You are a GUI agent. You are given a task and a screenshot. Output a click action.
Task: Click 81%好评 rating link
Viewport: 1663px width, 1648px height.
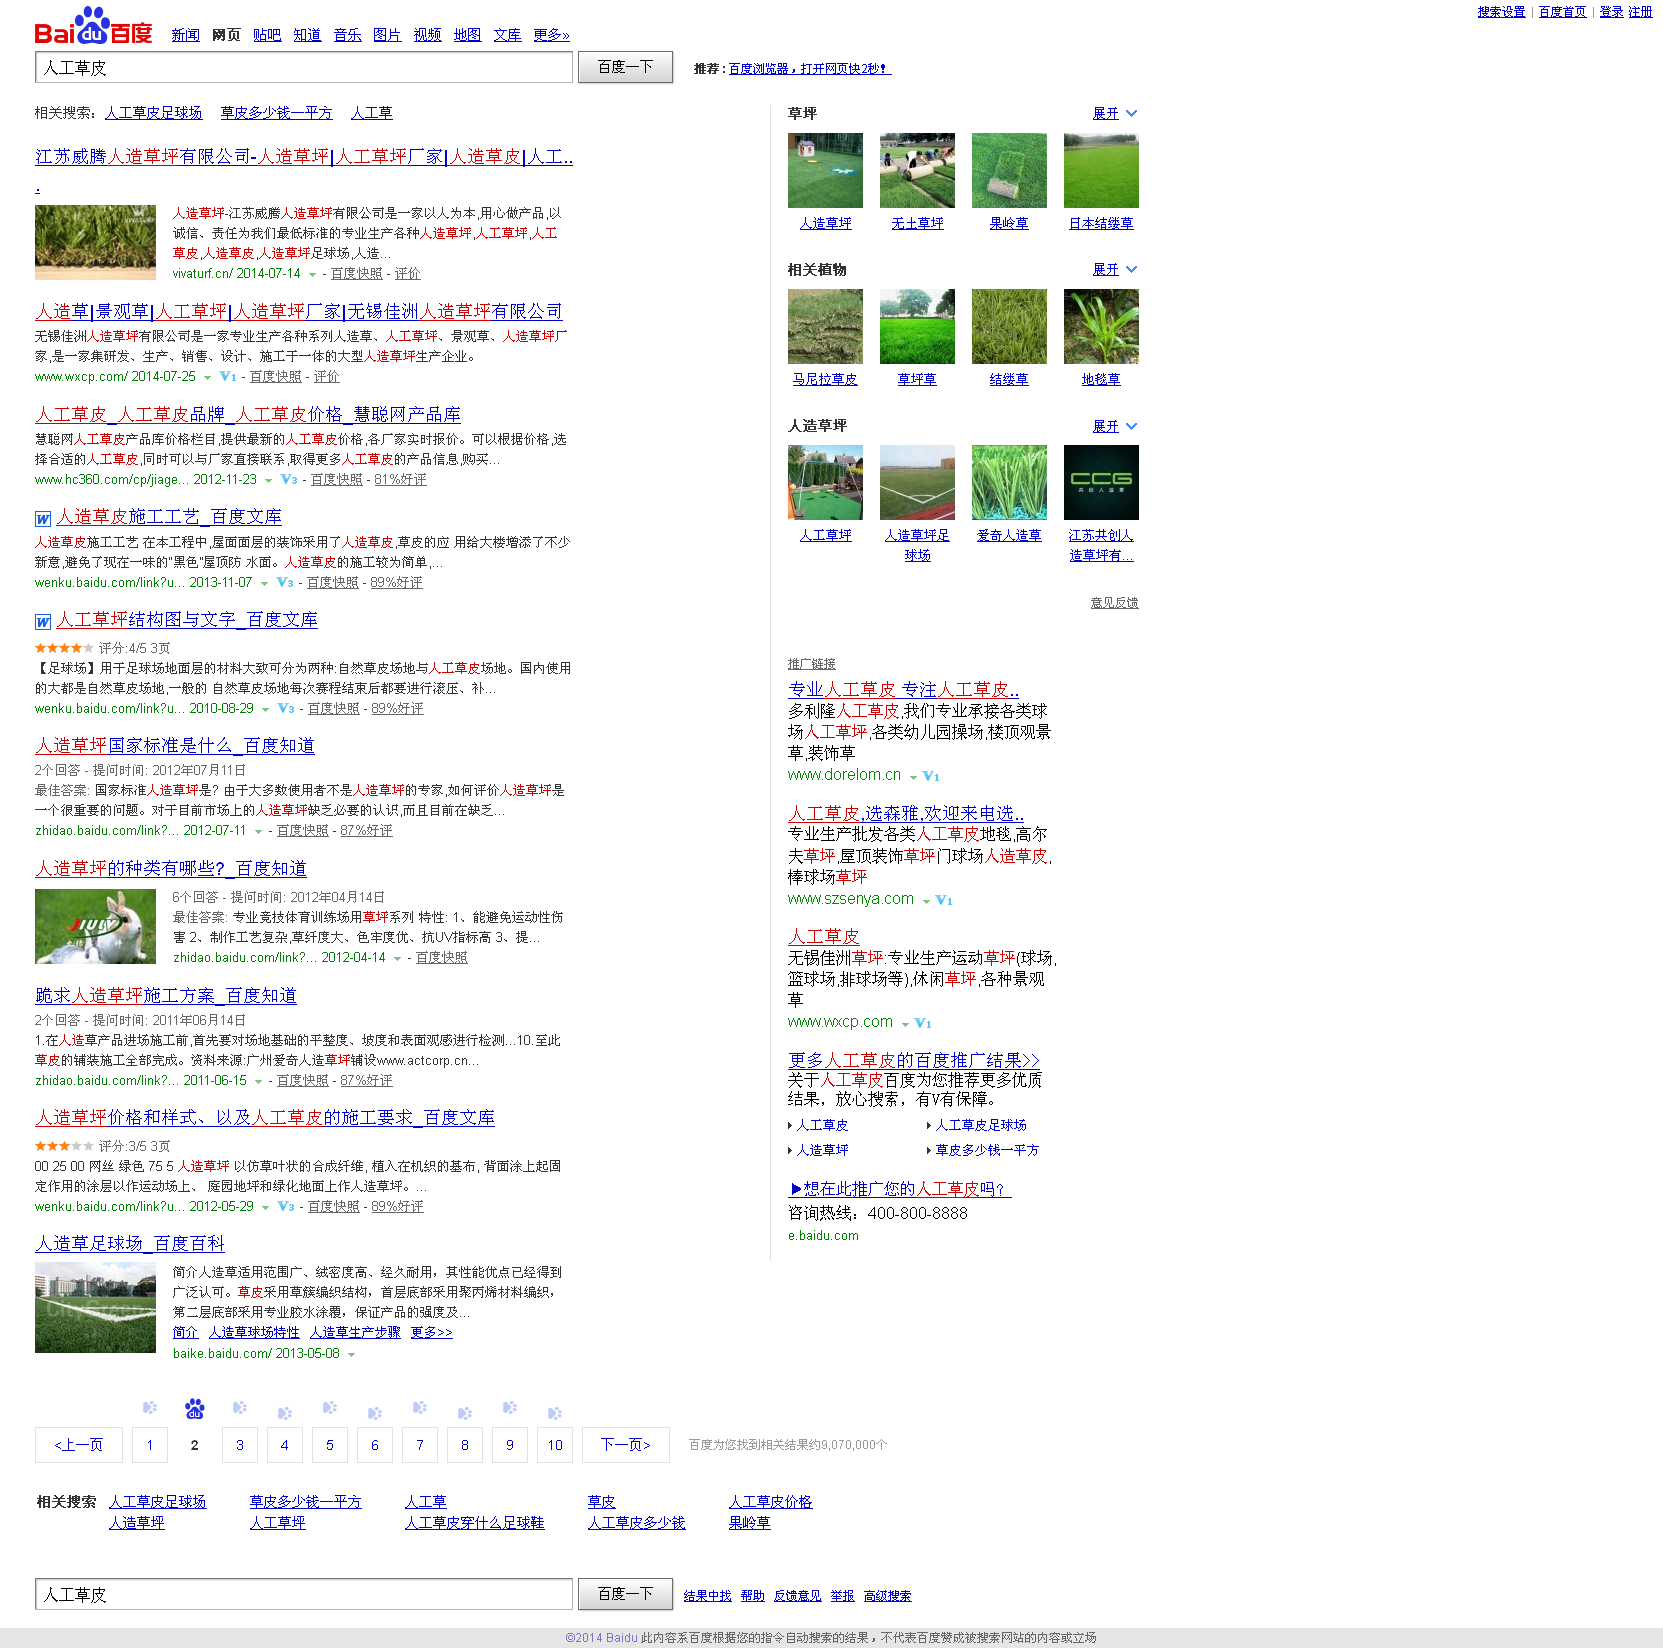tap(400, 480)
